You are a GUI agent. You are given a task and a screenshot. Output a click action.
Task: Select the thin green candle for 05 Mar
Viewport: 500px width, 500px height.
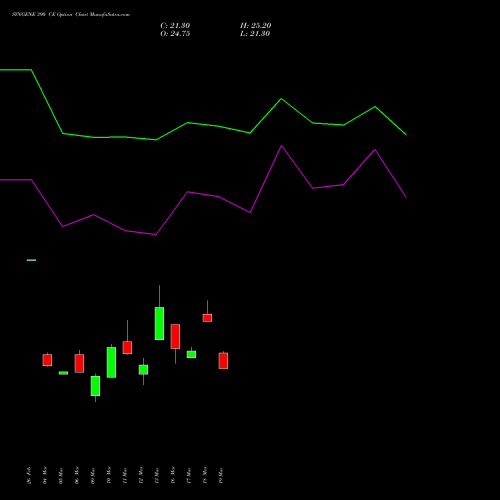63,373
